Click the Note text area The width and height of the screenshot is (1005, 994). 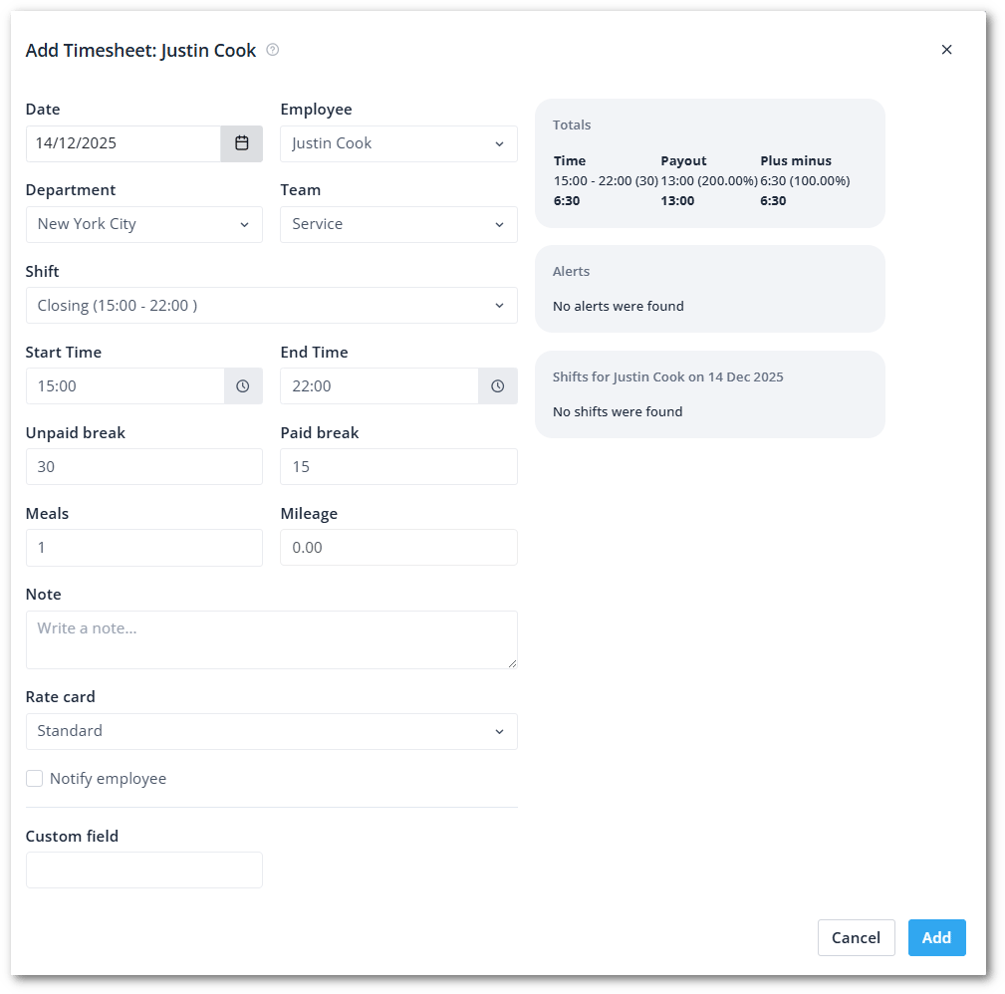coord(272,640)
